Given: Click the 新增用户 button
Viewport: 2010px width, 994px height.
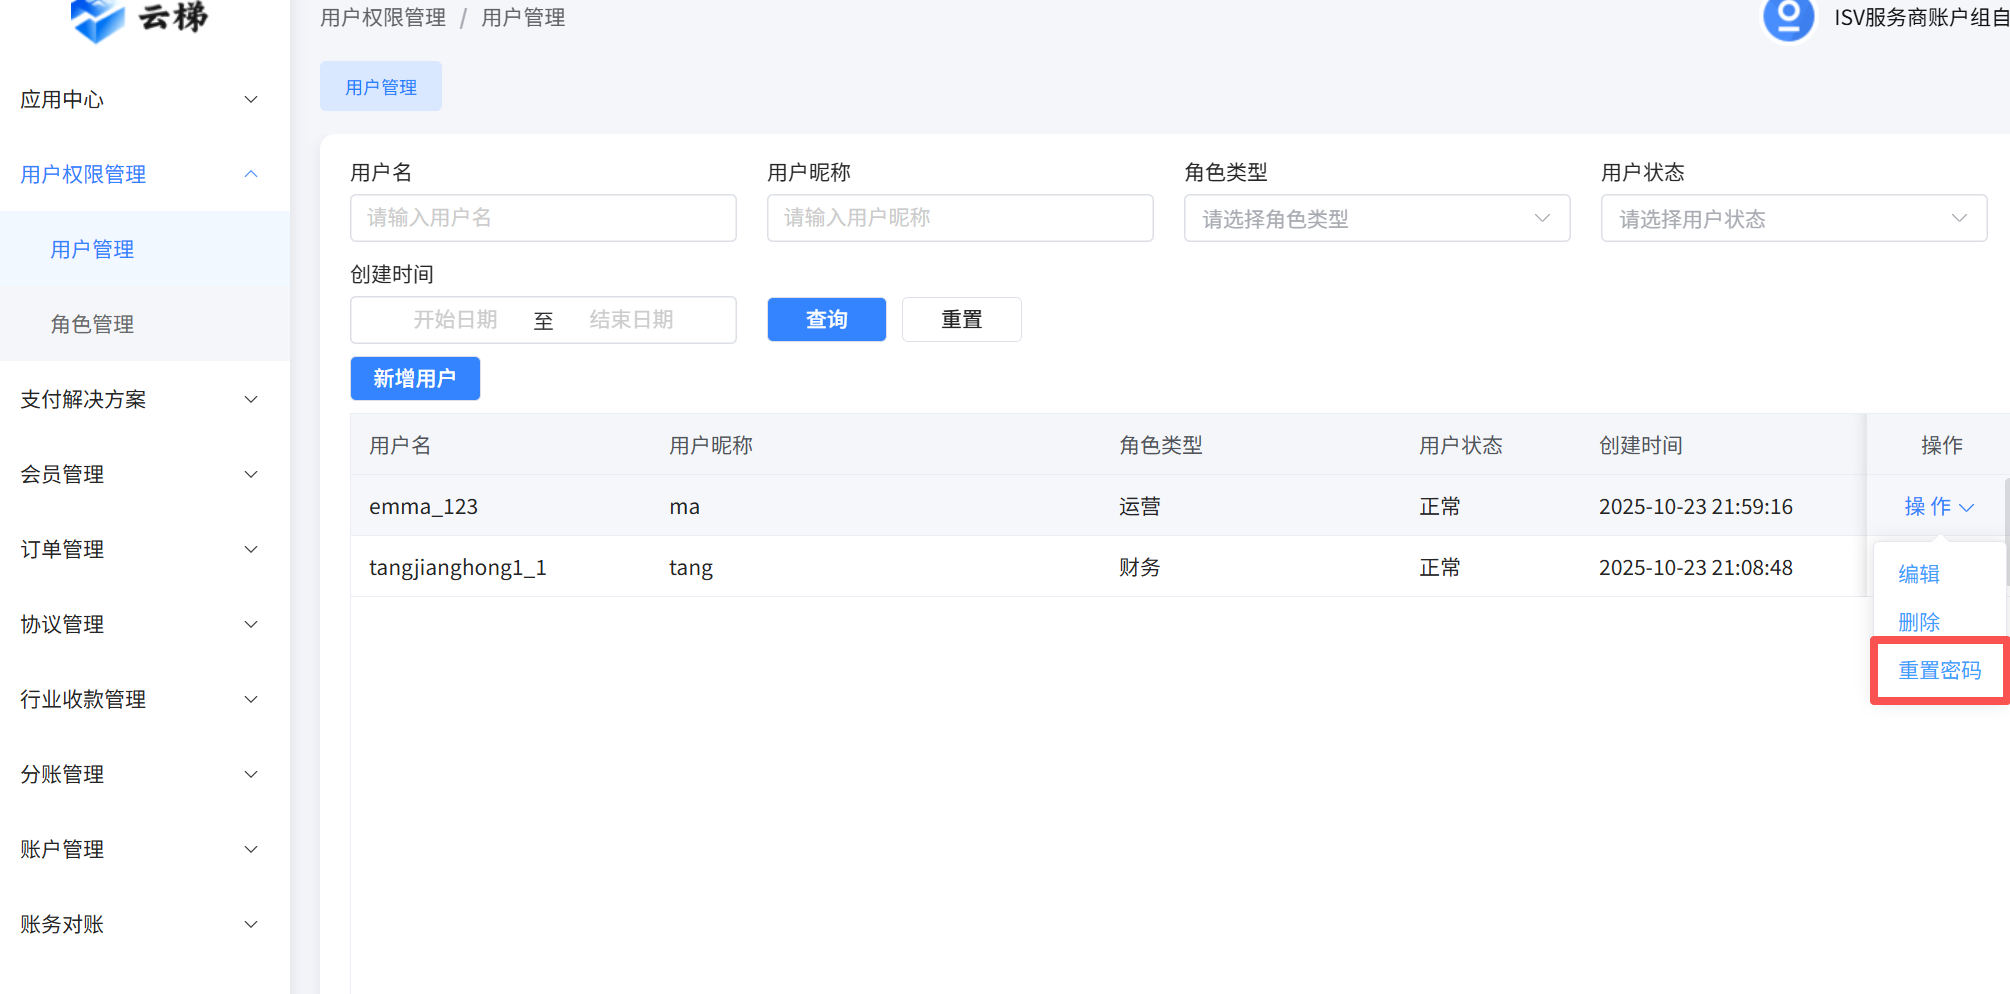Looking at the screenshot, I should [415, 379].
